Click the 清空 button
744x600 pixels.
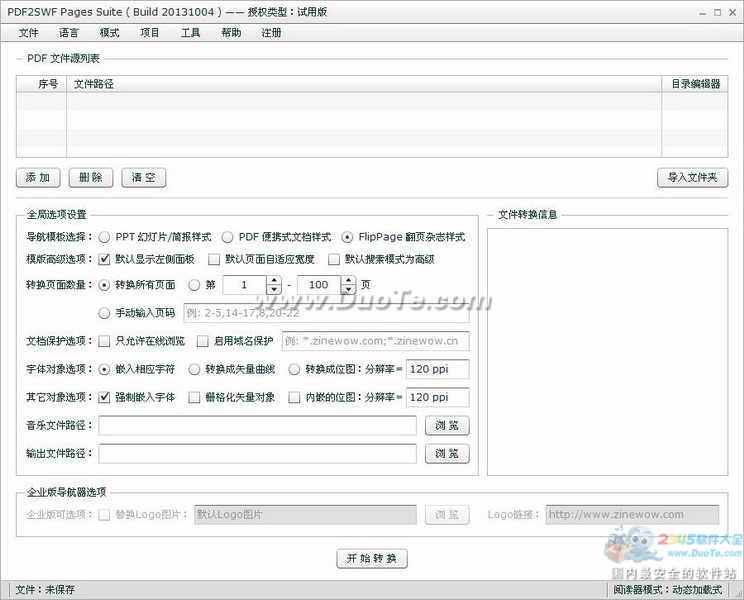point(144,178)
